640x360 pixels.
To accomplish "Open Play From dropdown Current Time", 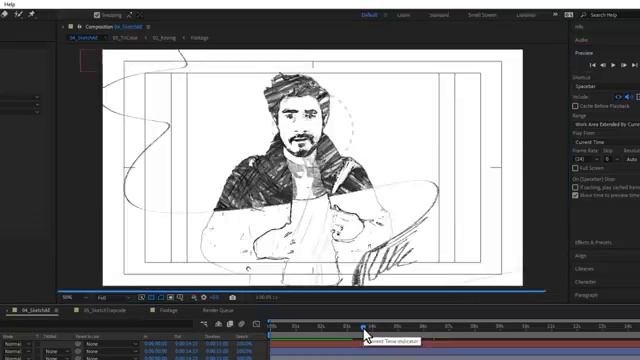I will click(606, 142).
